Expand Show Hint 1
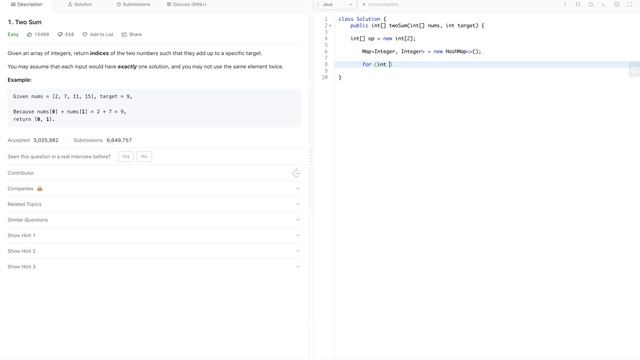Image resolution: width=640 pixels, height=360 pixels. tap(154, 236)
